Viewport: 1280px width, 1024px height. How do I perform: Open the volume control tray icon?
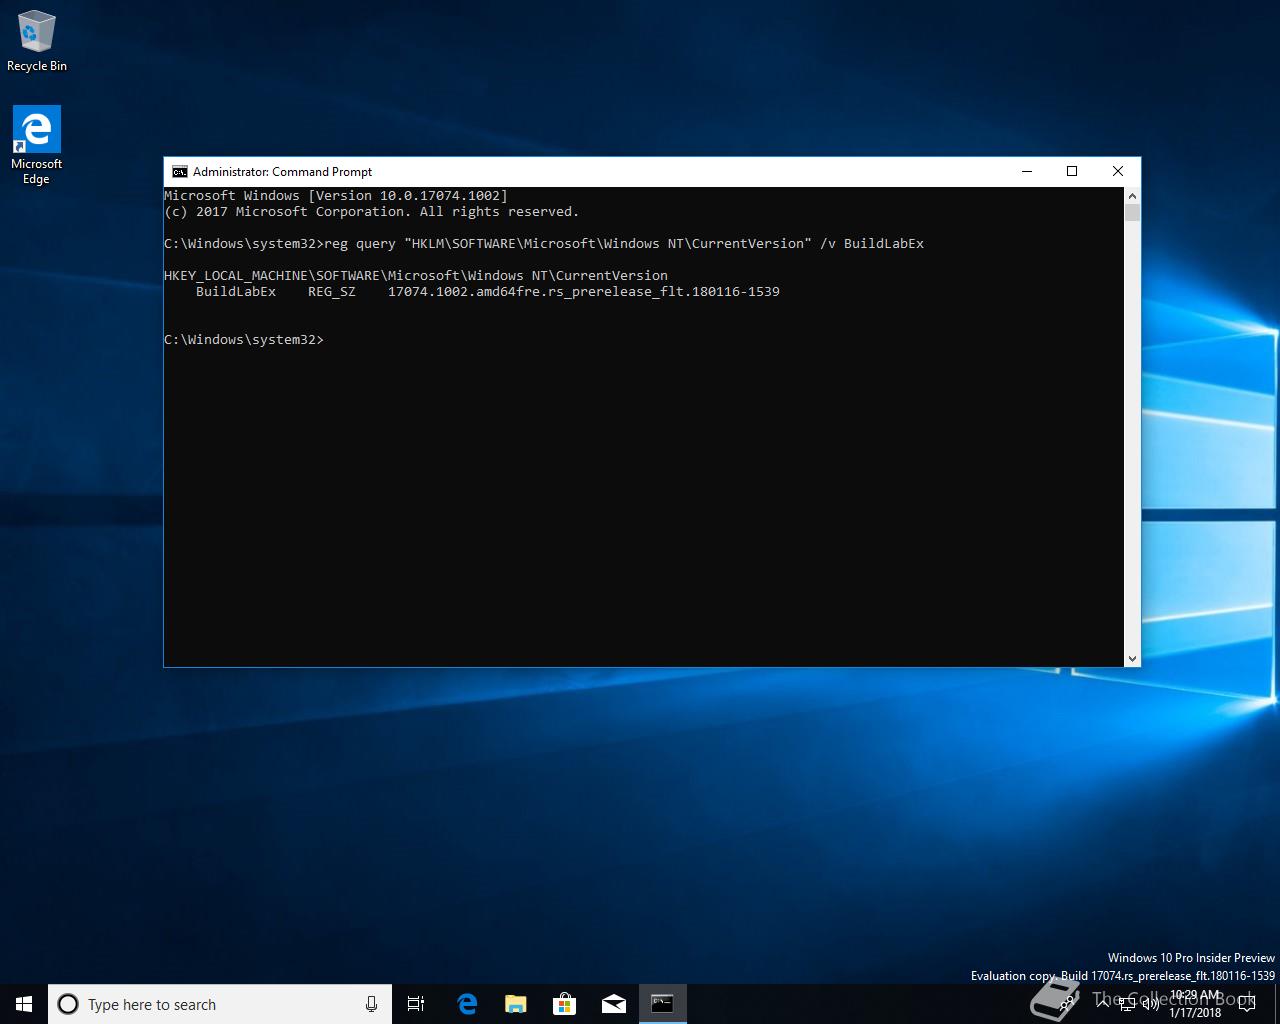pos(1150,1004)
